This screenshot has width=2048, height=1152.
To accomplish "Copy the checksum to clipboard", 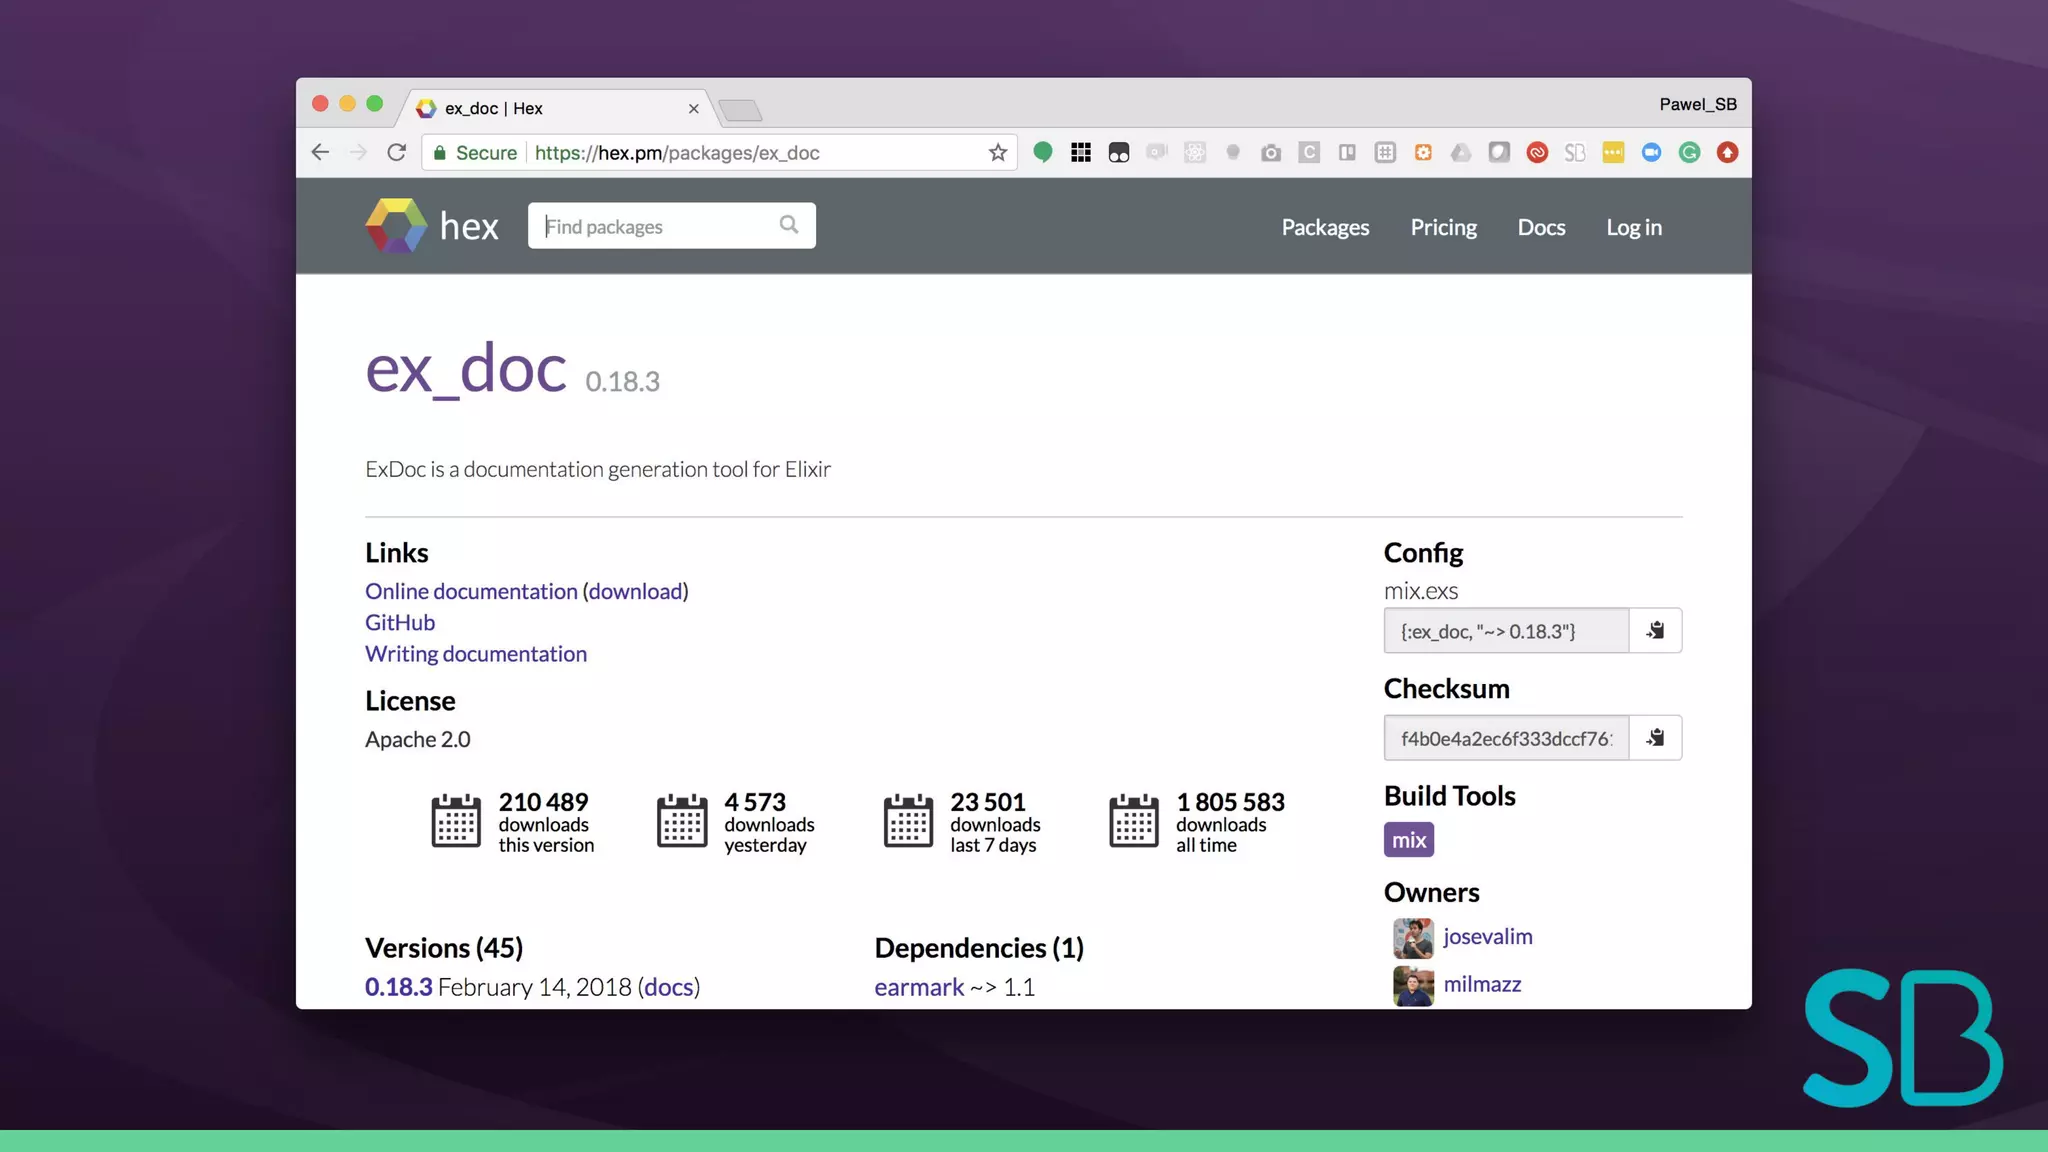I will (1655, 738).
